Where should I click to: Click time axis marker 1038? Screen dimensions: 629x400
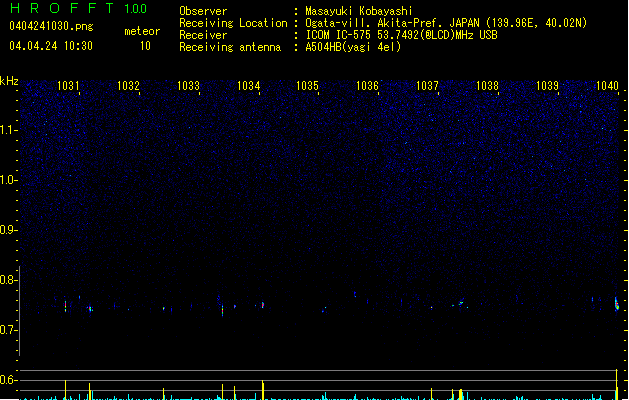coord(487,86)
